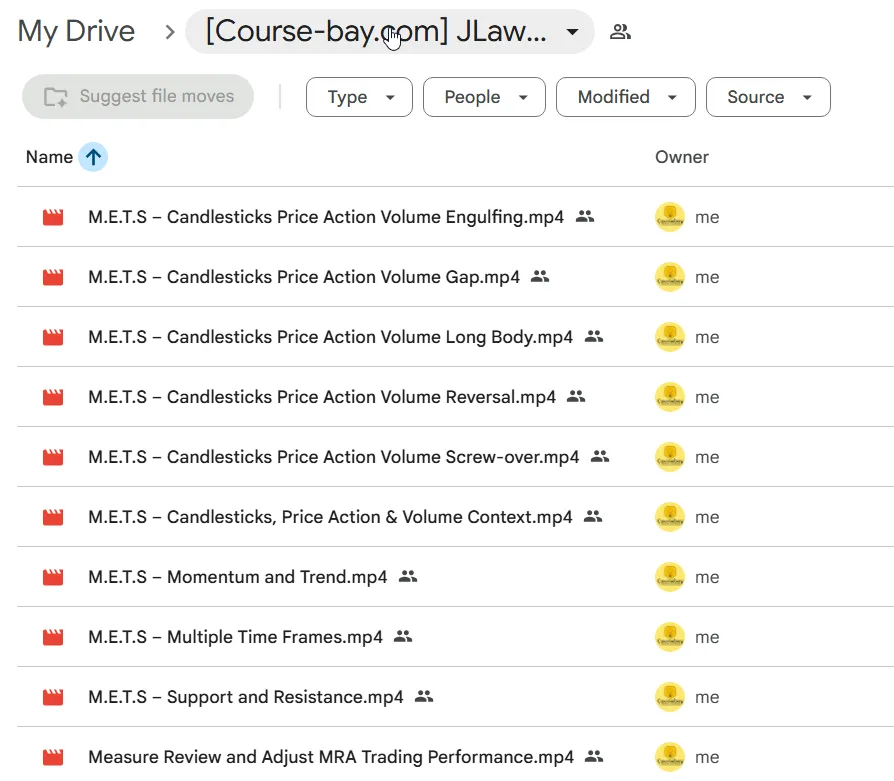This screenshot has height=781, width=894.
Task: Click the video icon for Momentum and Trend.mp4
Action: pos(53,577)
